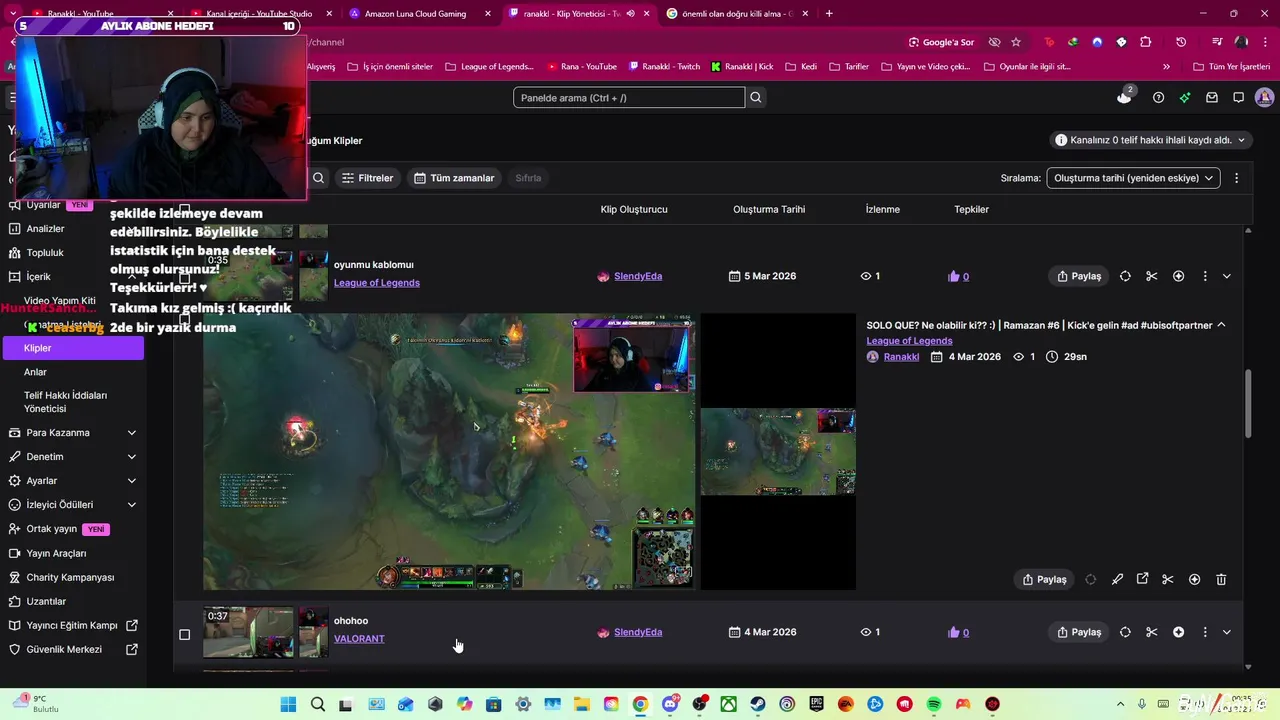Screen dimensions: 1280x720
Task: Click the Tüm zamanlar date filter
Action: click(454, 178)
